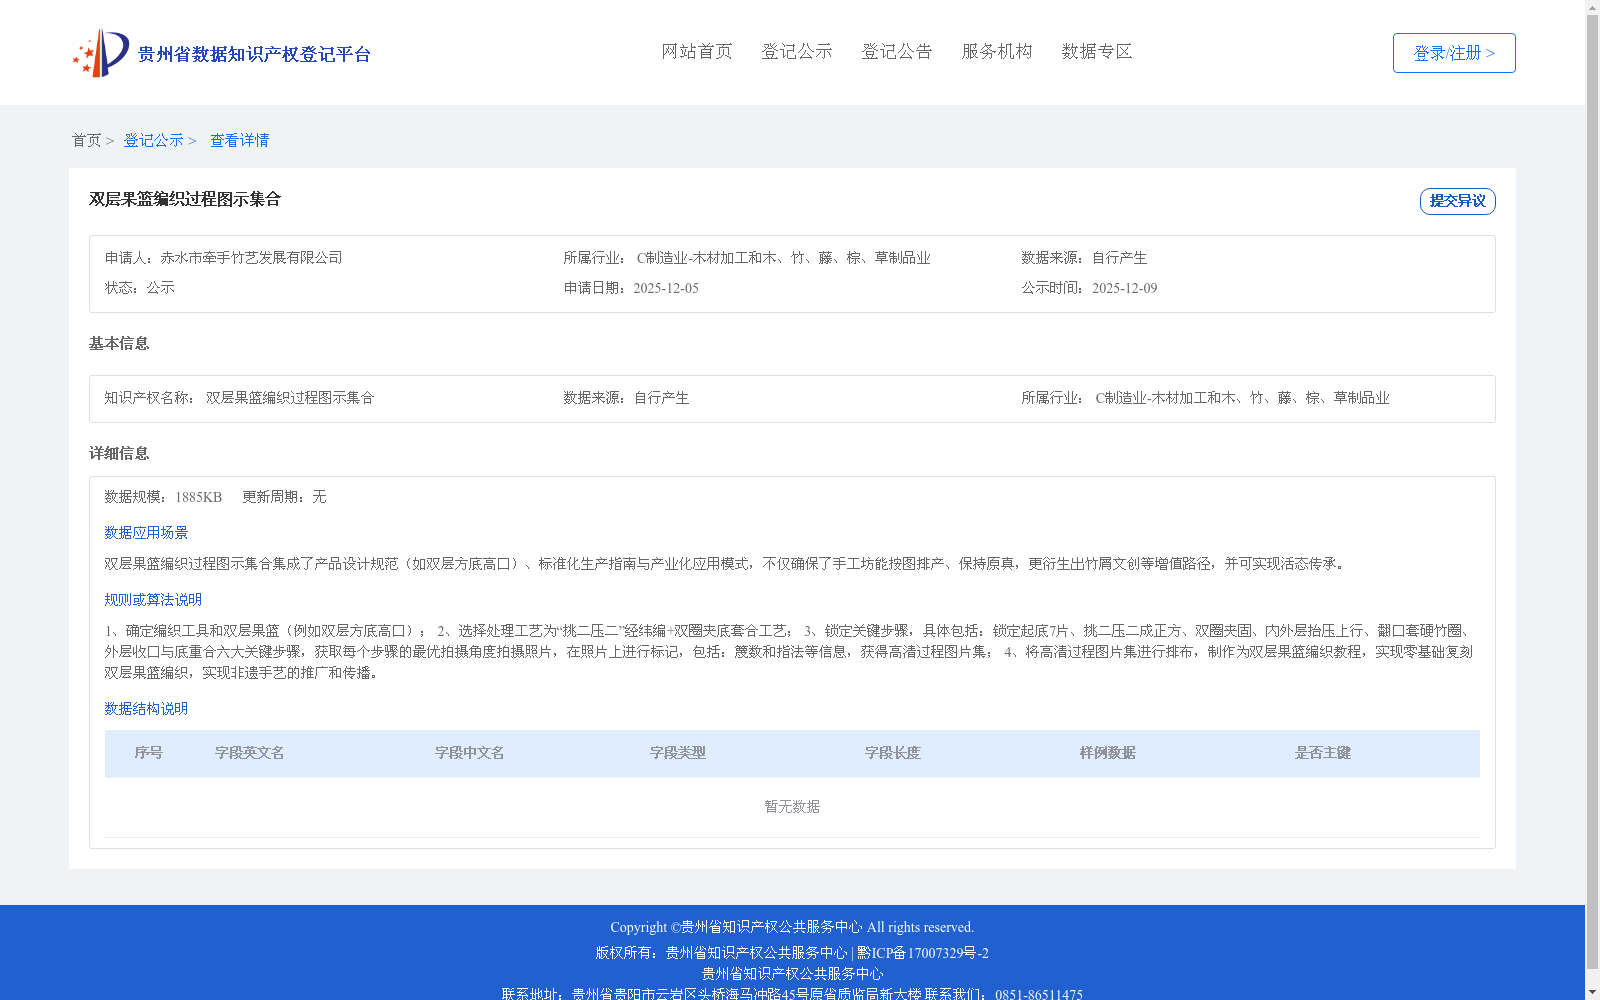Click the 数据结构说明 heading
Viewport: 1600px width, 1000px height.
[146, 709]
